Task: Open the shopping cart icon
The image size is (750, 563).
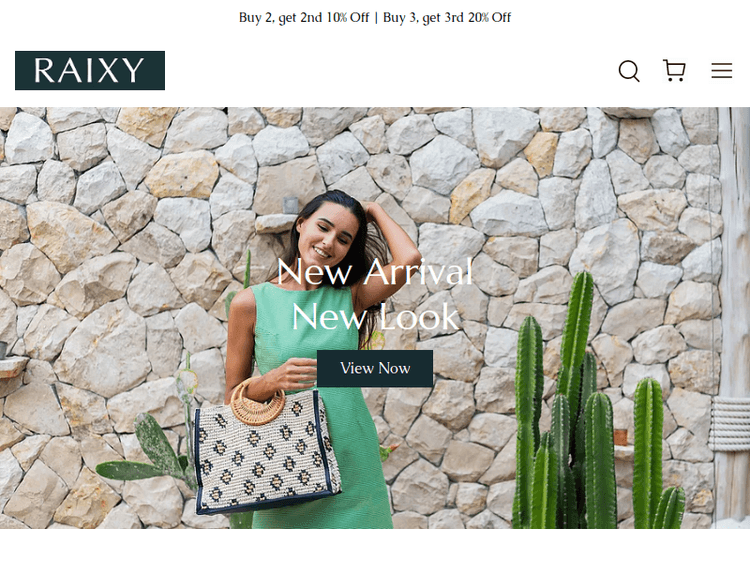Action: tap(674, 70)
